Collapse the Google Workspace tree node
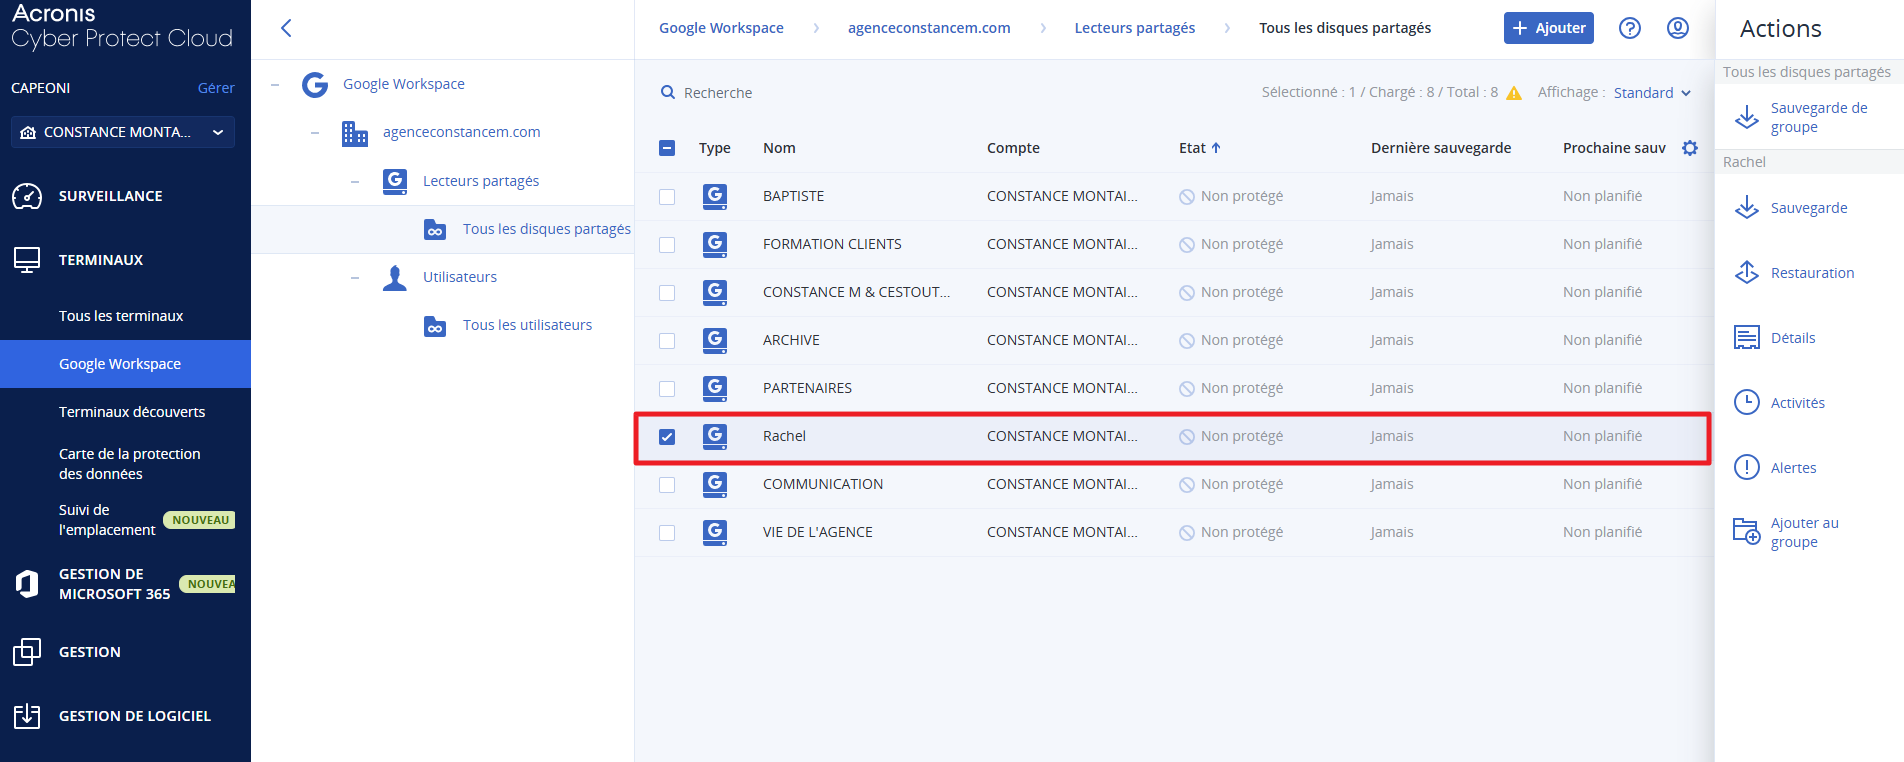Image resolution: width=1904 pixels, height=762 pixels. (x=275, y=84)
